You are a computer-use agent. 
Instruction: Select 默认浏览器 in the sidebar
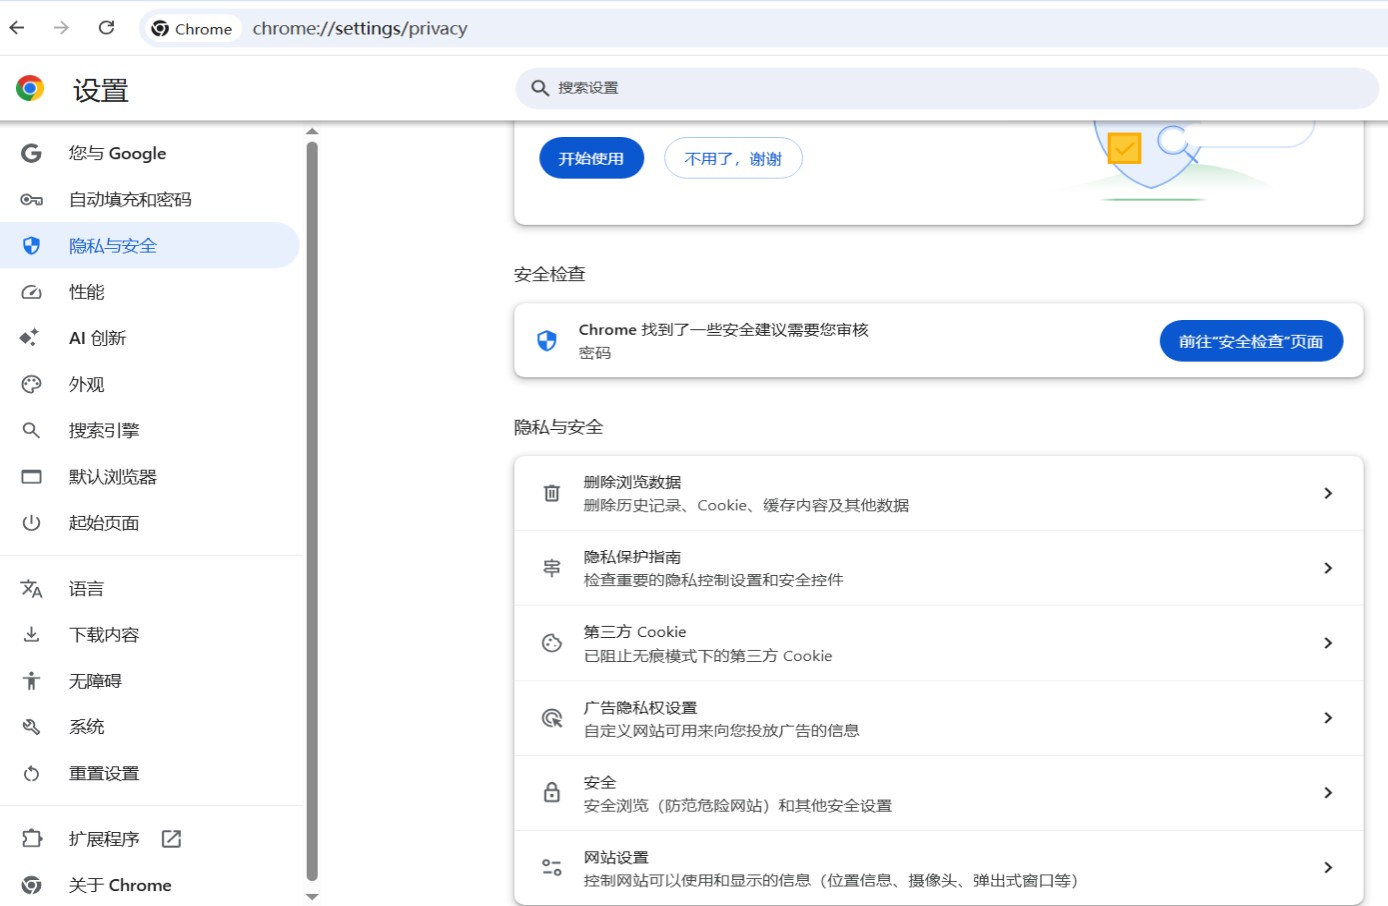pos(150,477)
